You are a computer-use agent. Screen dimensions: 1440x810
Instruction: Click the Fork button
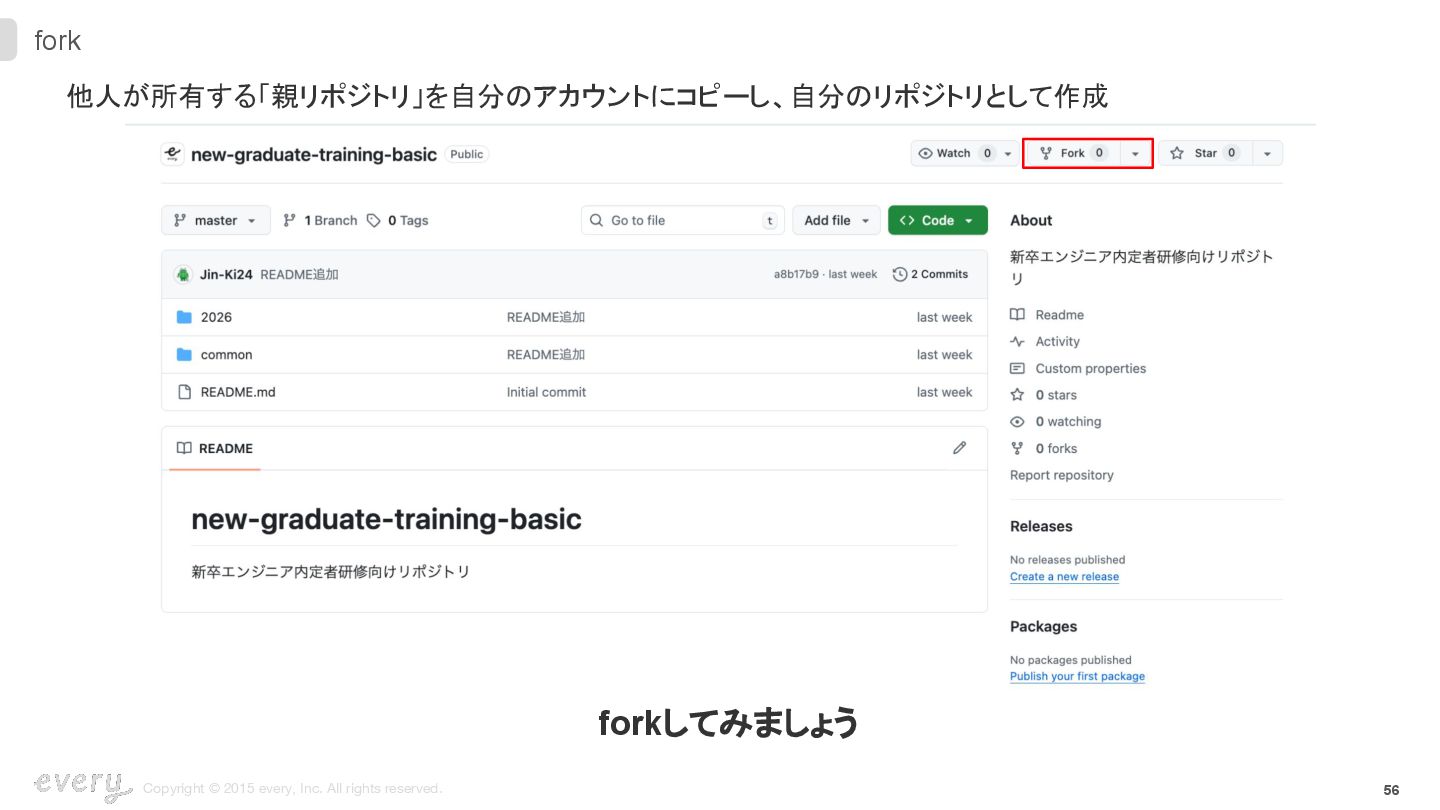point(1072,153)
